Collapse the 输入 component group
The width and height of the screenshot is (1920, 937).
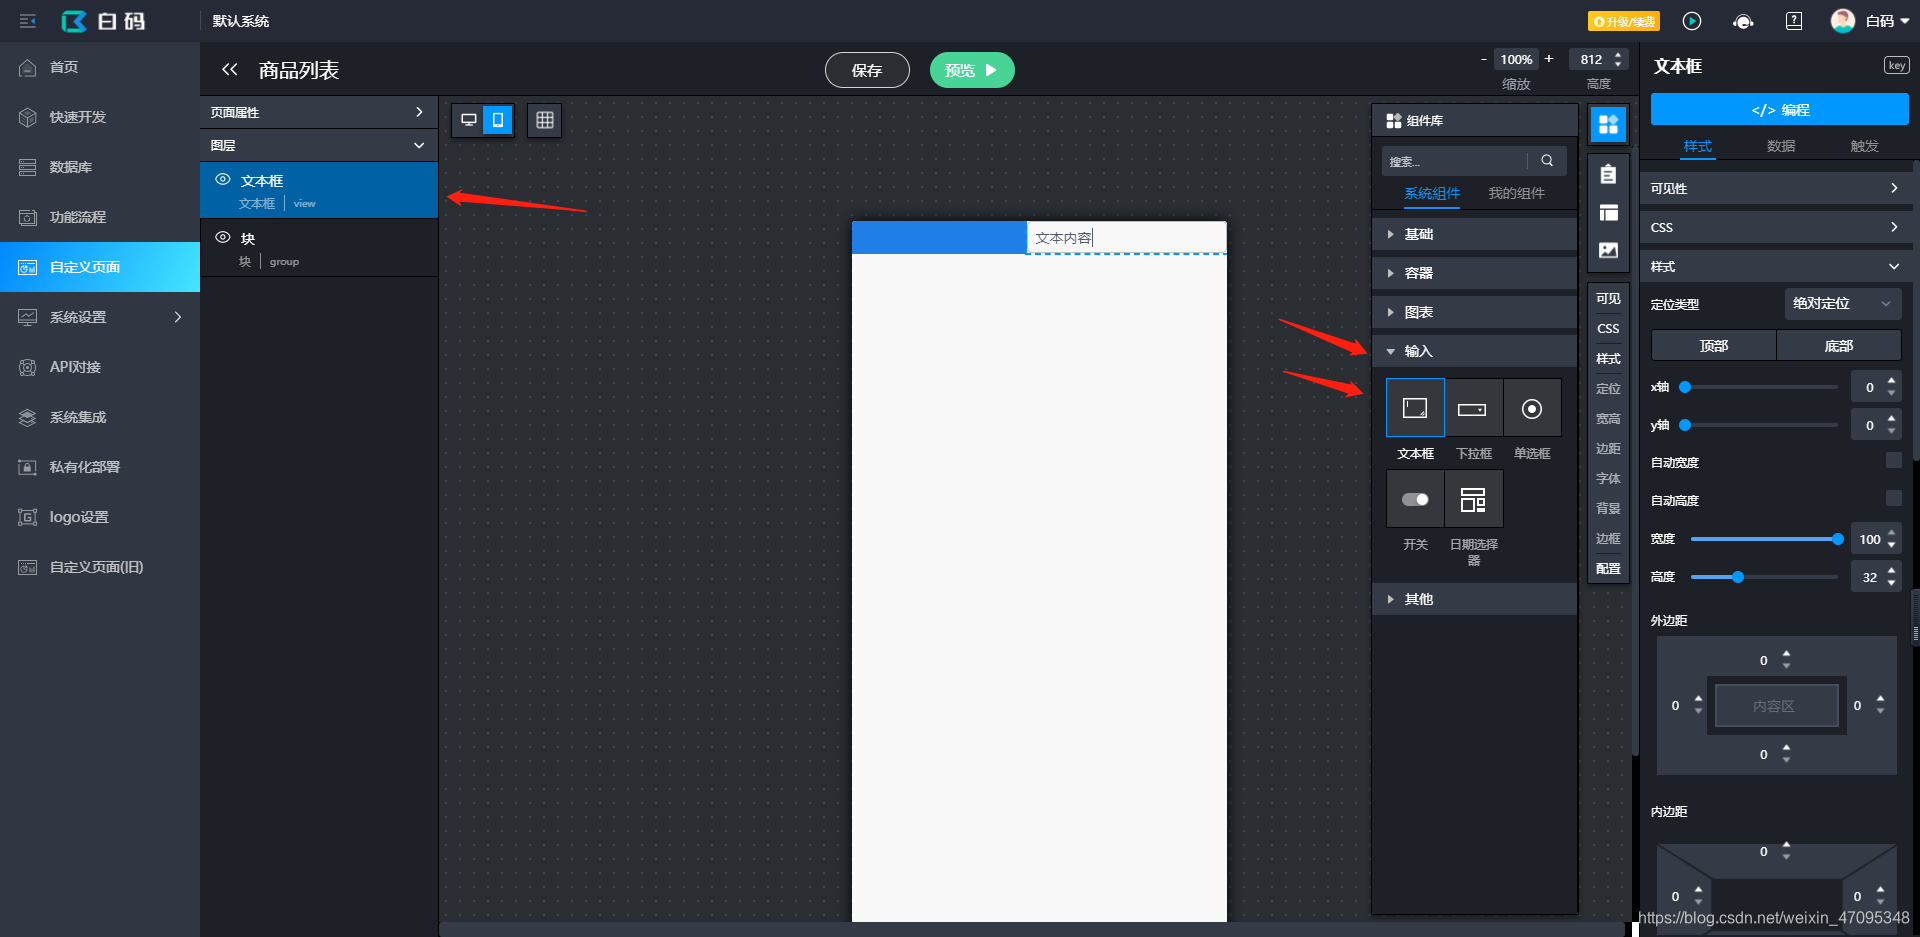point(1474,351)
